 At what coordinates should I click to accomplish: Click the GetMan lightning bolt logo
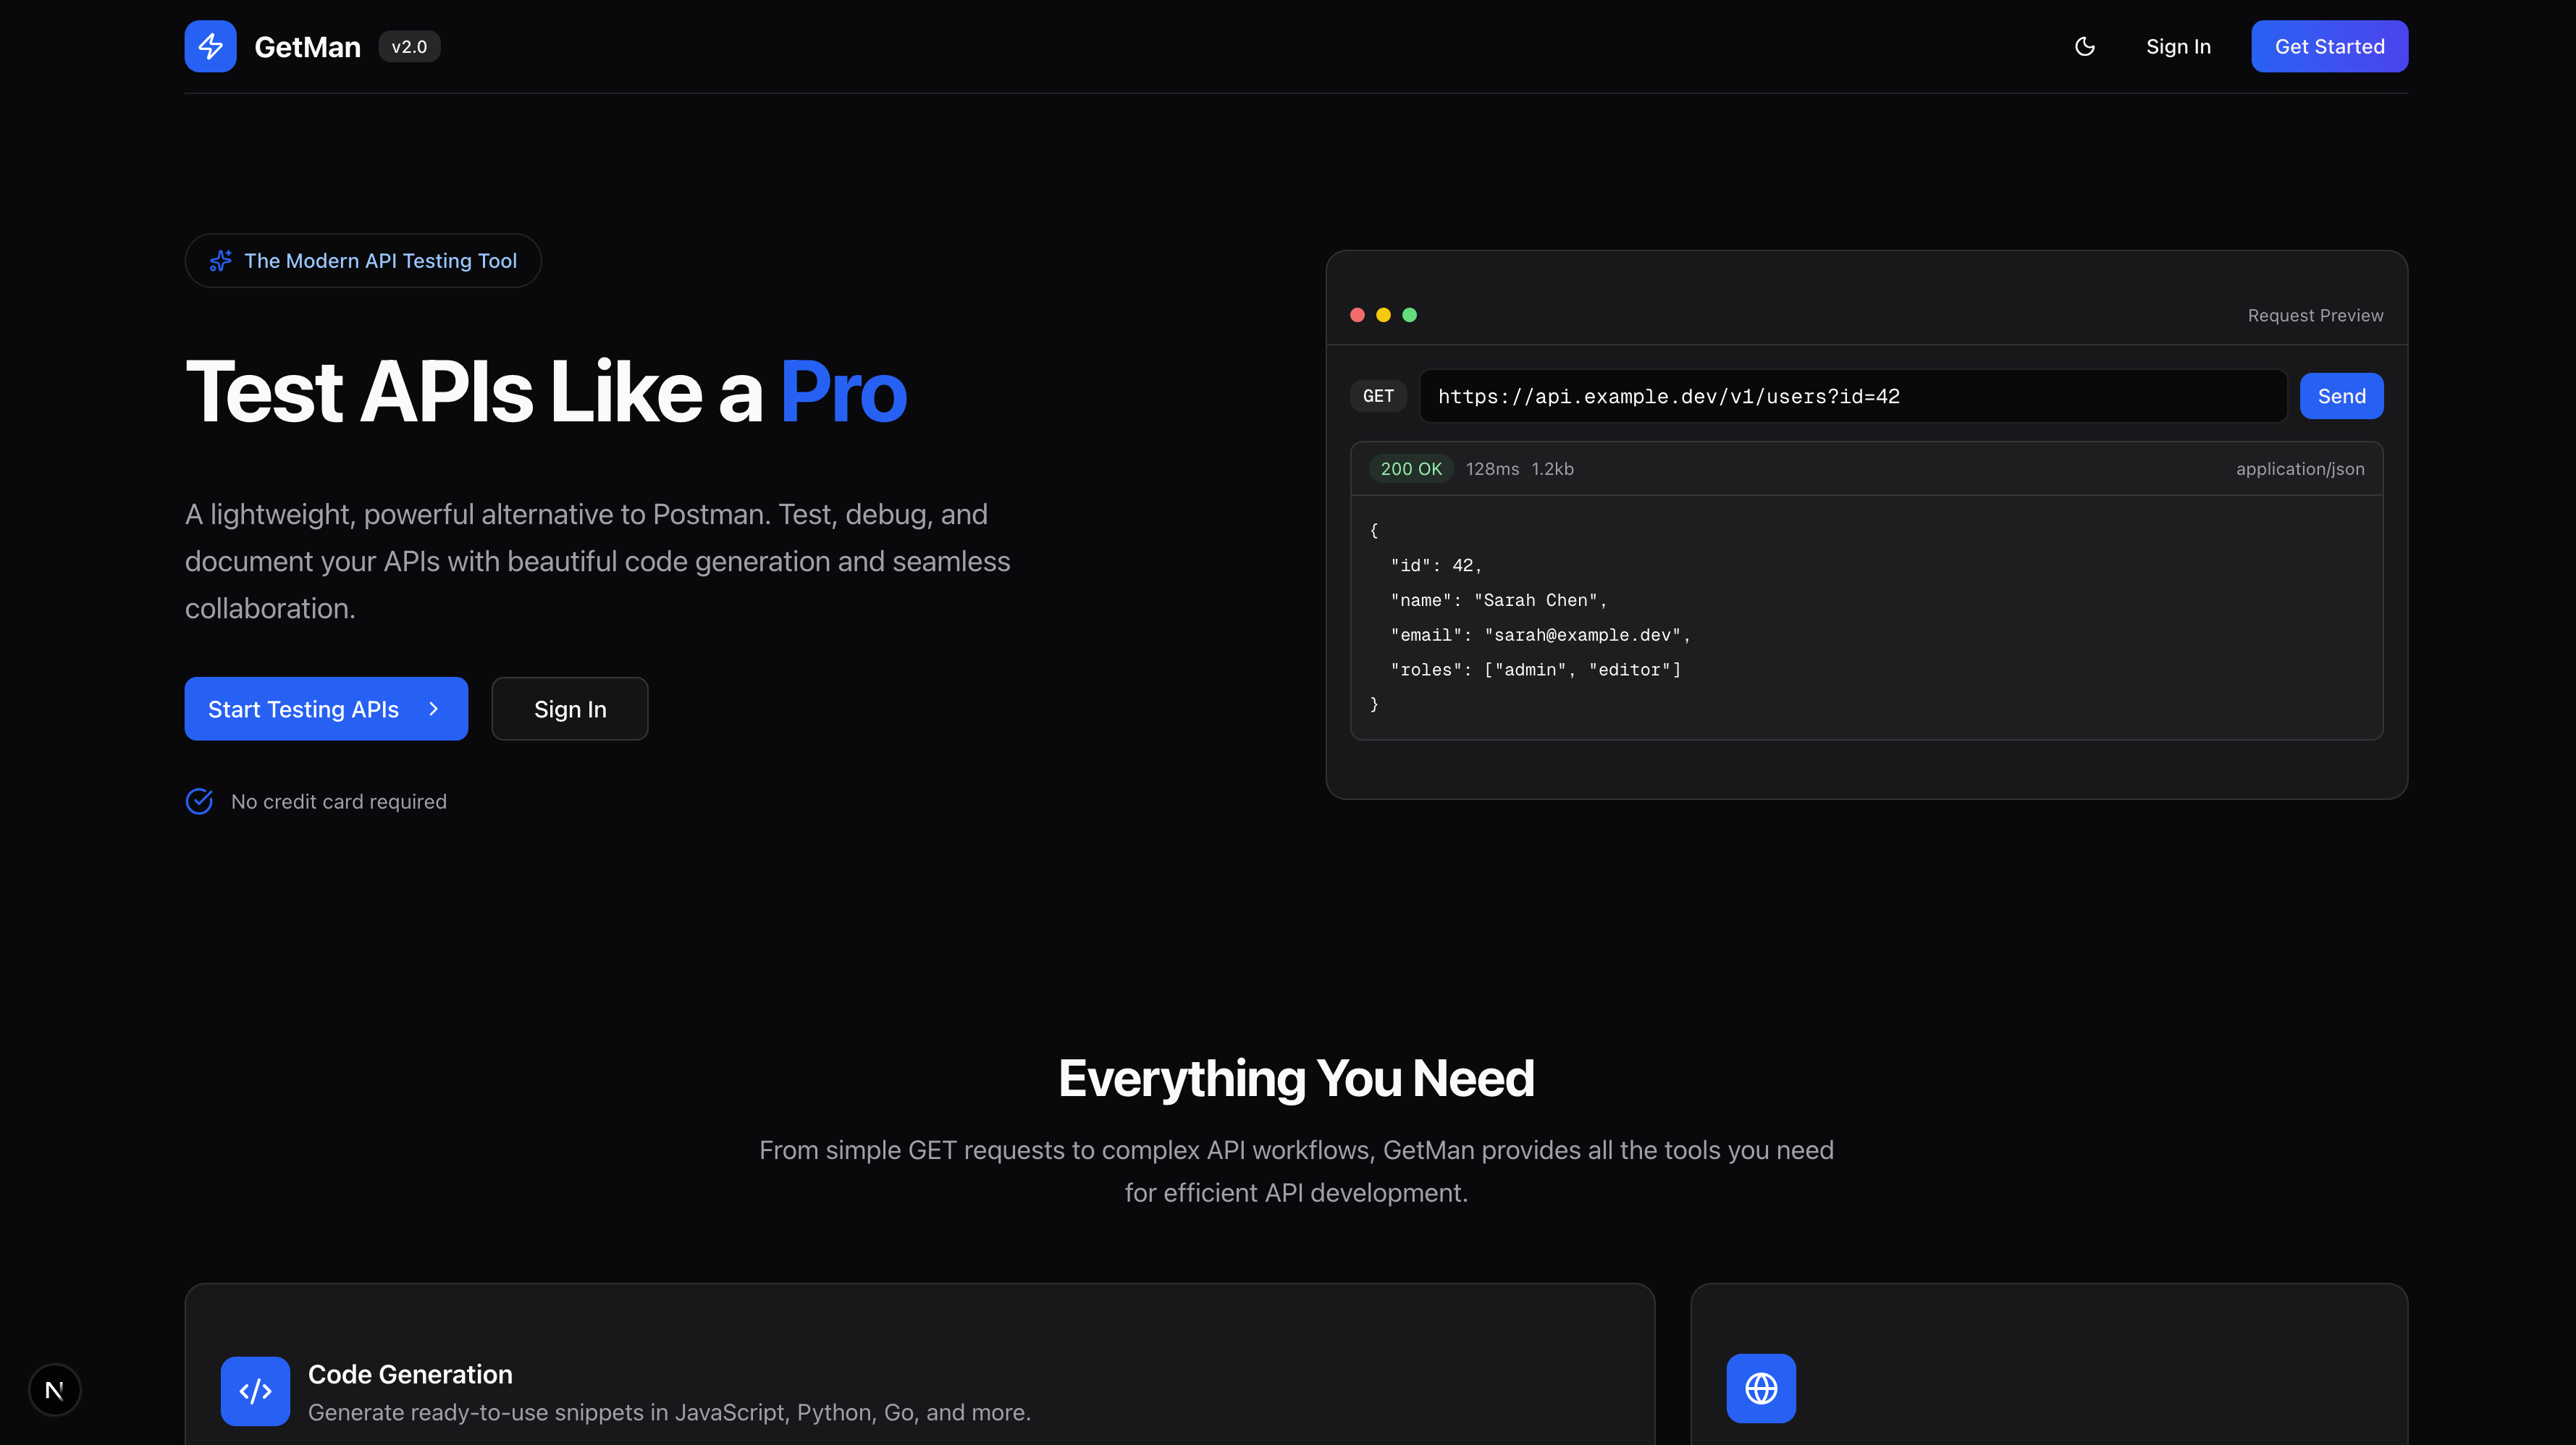click(x=210, y=46)
